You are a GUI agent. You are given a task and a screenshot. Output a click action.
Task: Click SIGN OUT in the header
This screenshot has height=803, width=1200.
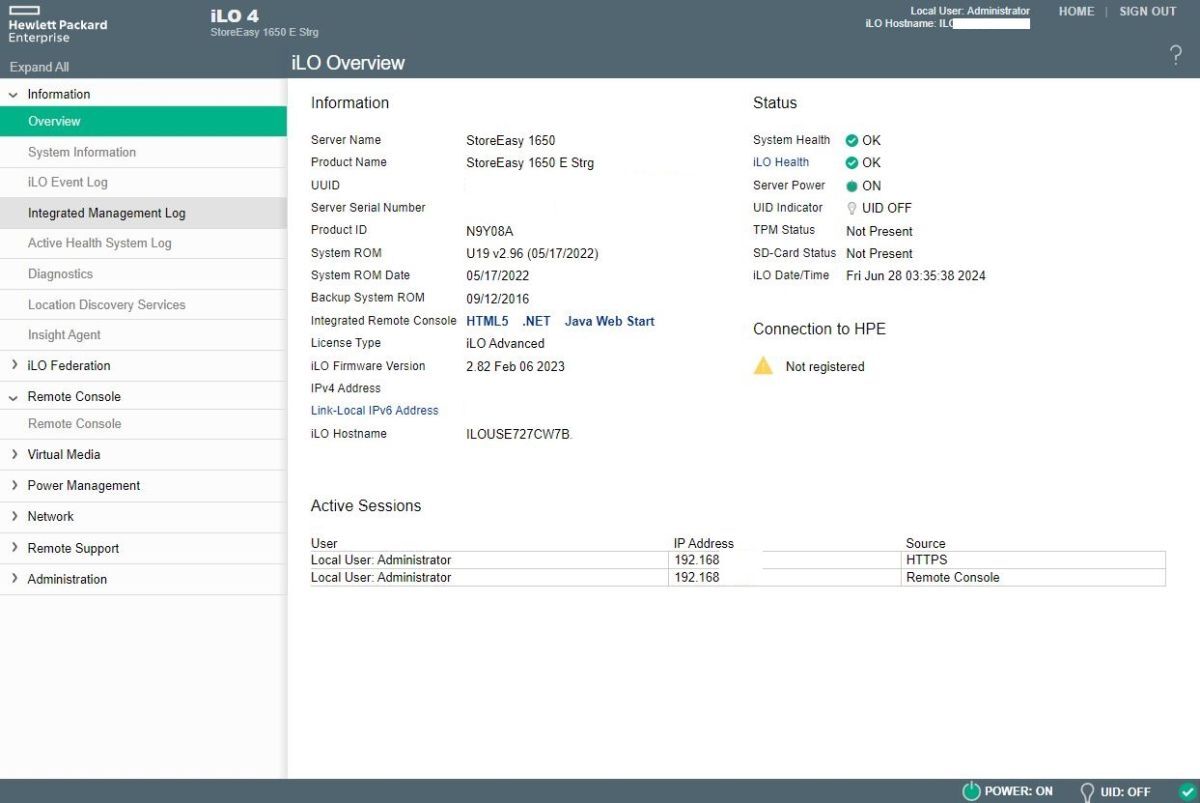[x=1148, y=11]
